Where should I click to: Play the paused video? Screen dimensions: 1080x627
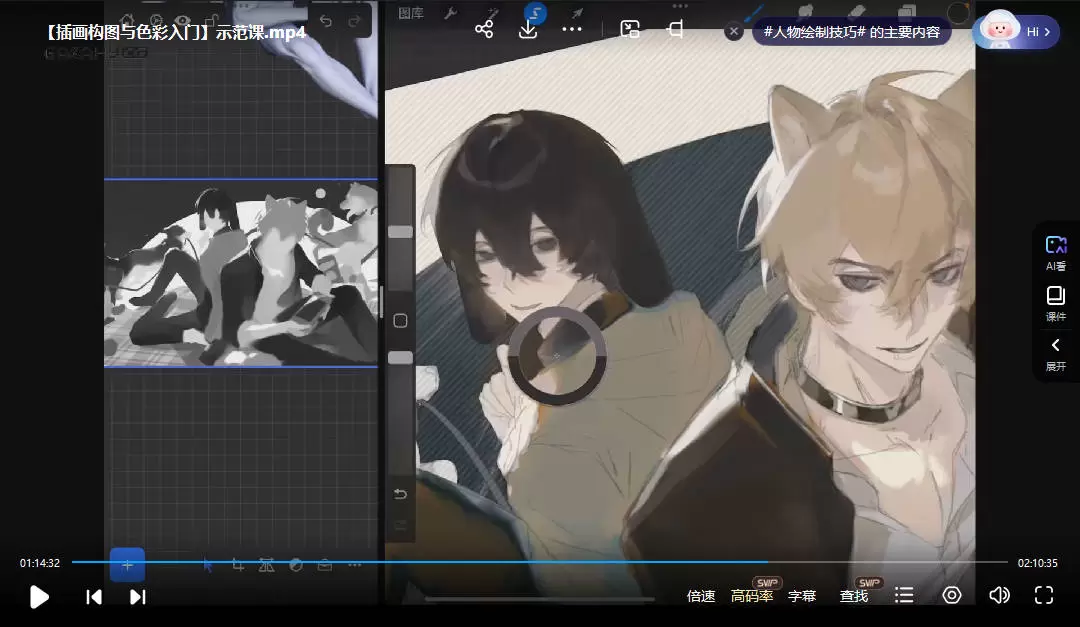[39, 597]
